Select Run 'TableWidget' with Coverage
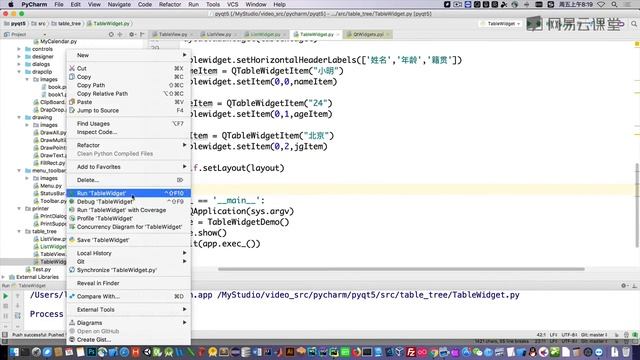Image resolution: width=640 pixels, height=360 pixels. click(x=128, y=210)
